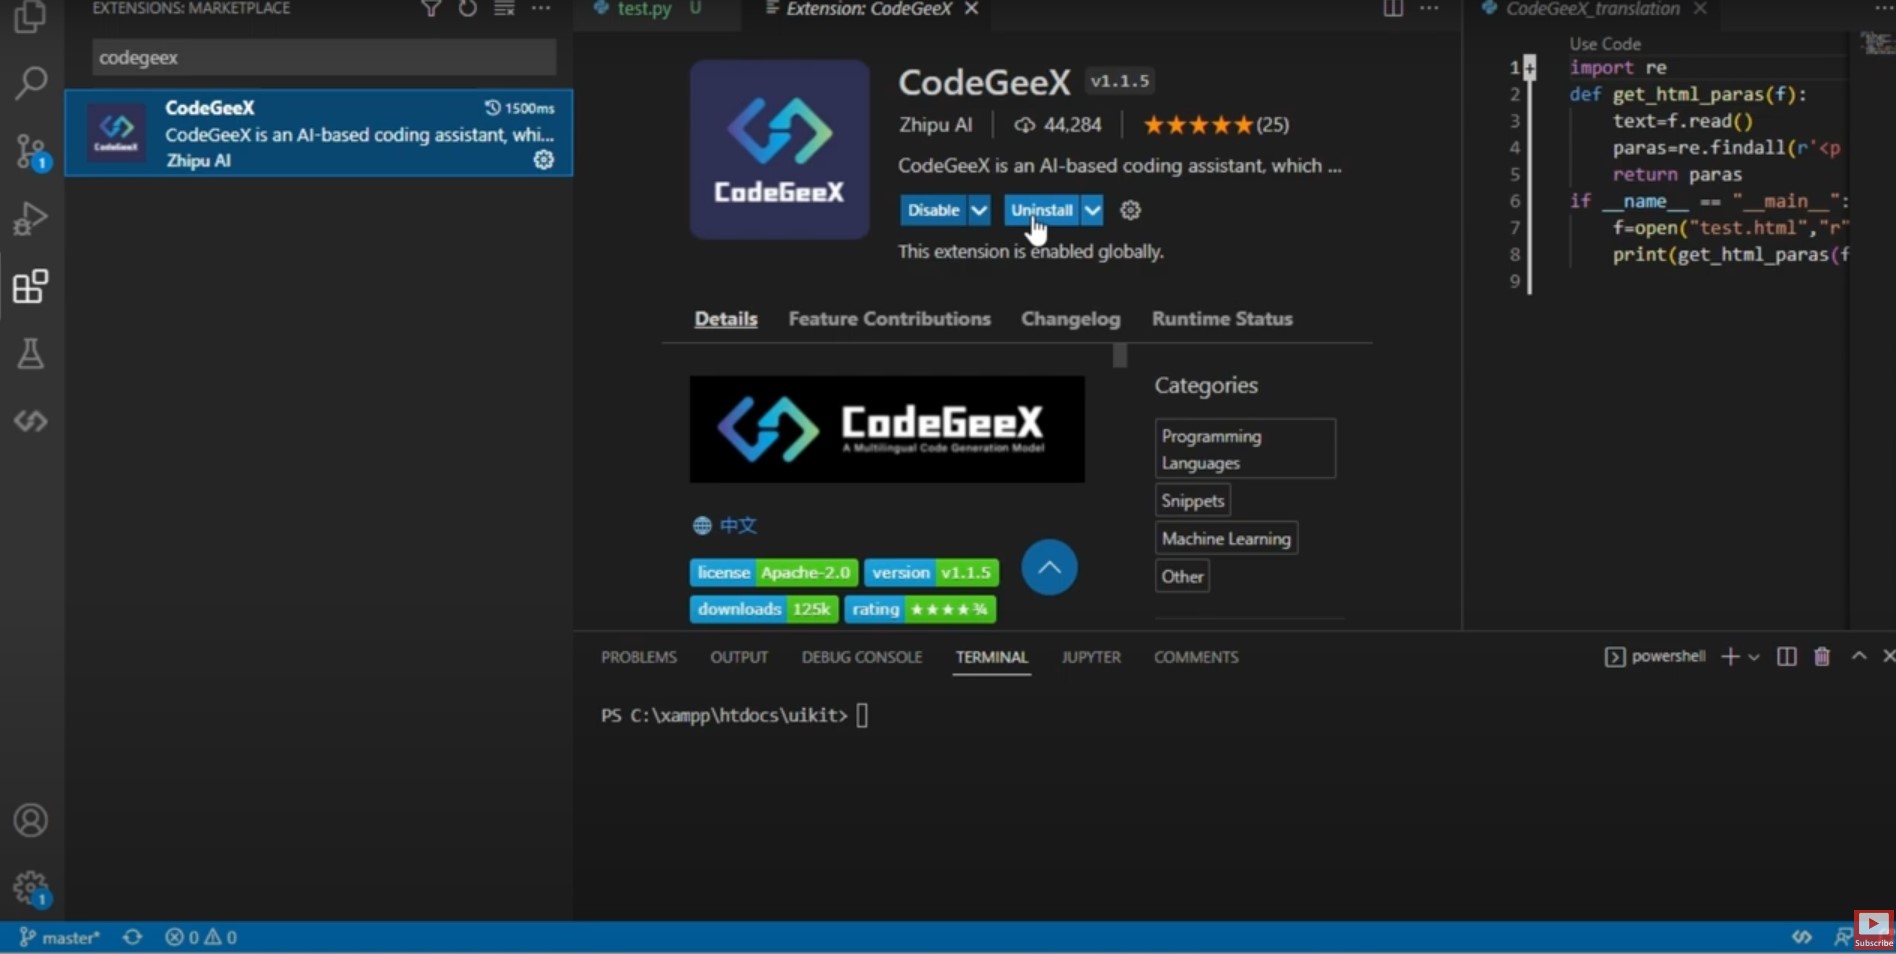Click the CodeGeeX banner image

tap(887, 429)
